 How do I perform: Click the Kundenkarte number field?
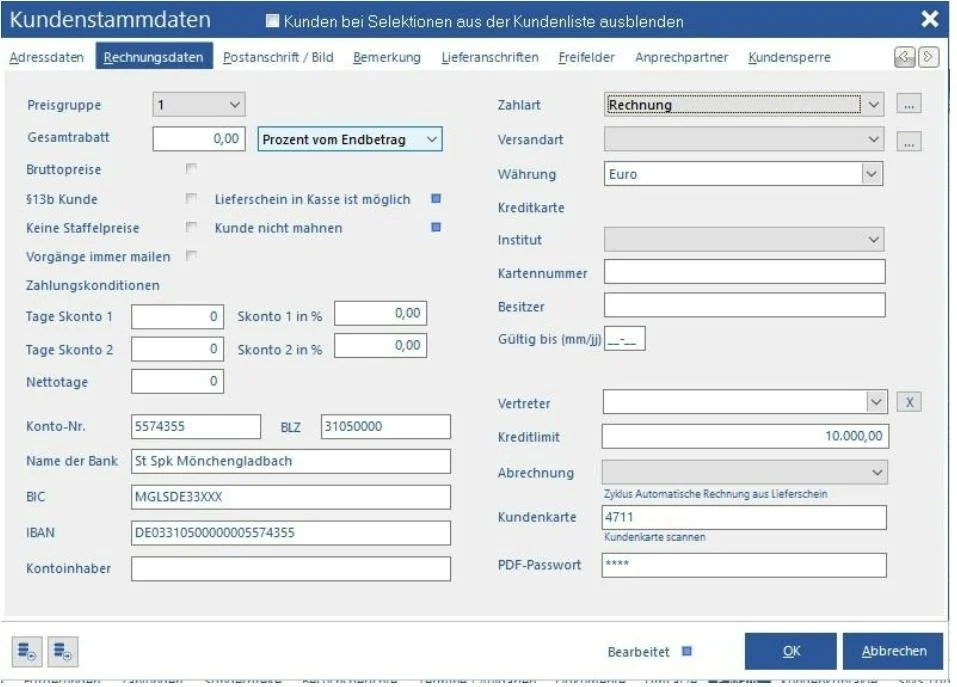point(744,517)
